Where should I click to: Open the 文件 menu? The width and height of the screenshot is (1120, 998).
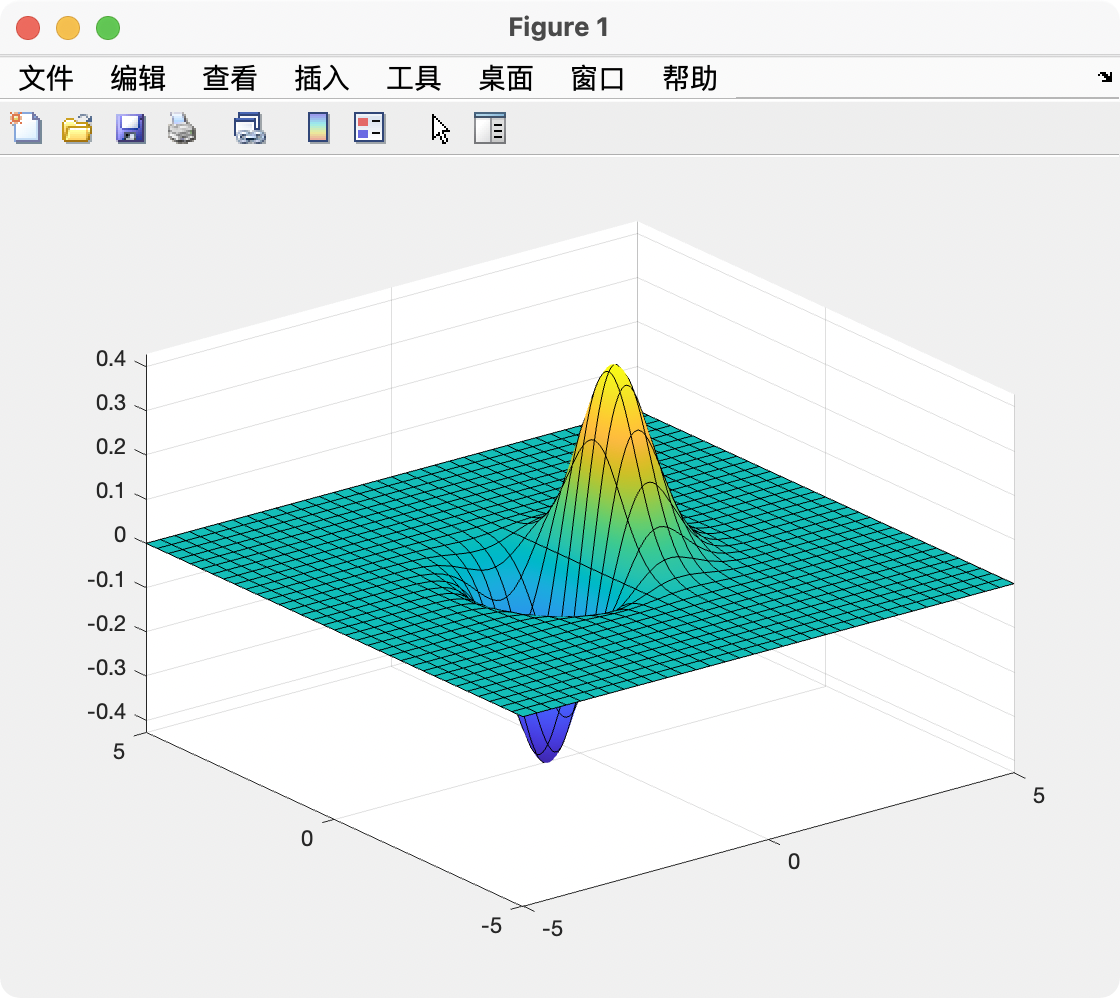click(x=46, y=79)
